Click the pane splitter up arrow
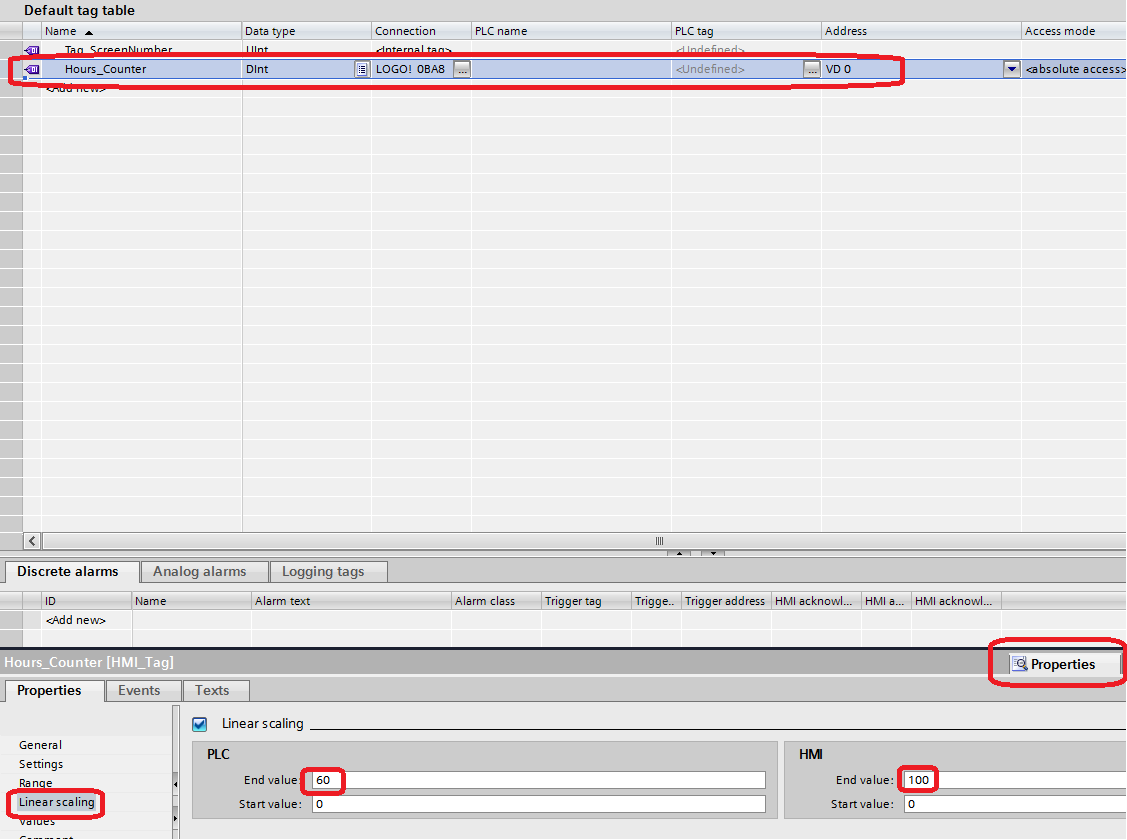The height and width of the screenshot is (840, 1127). tap(679, 553)
